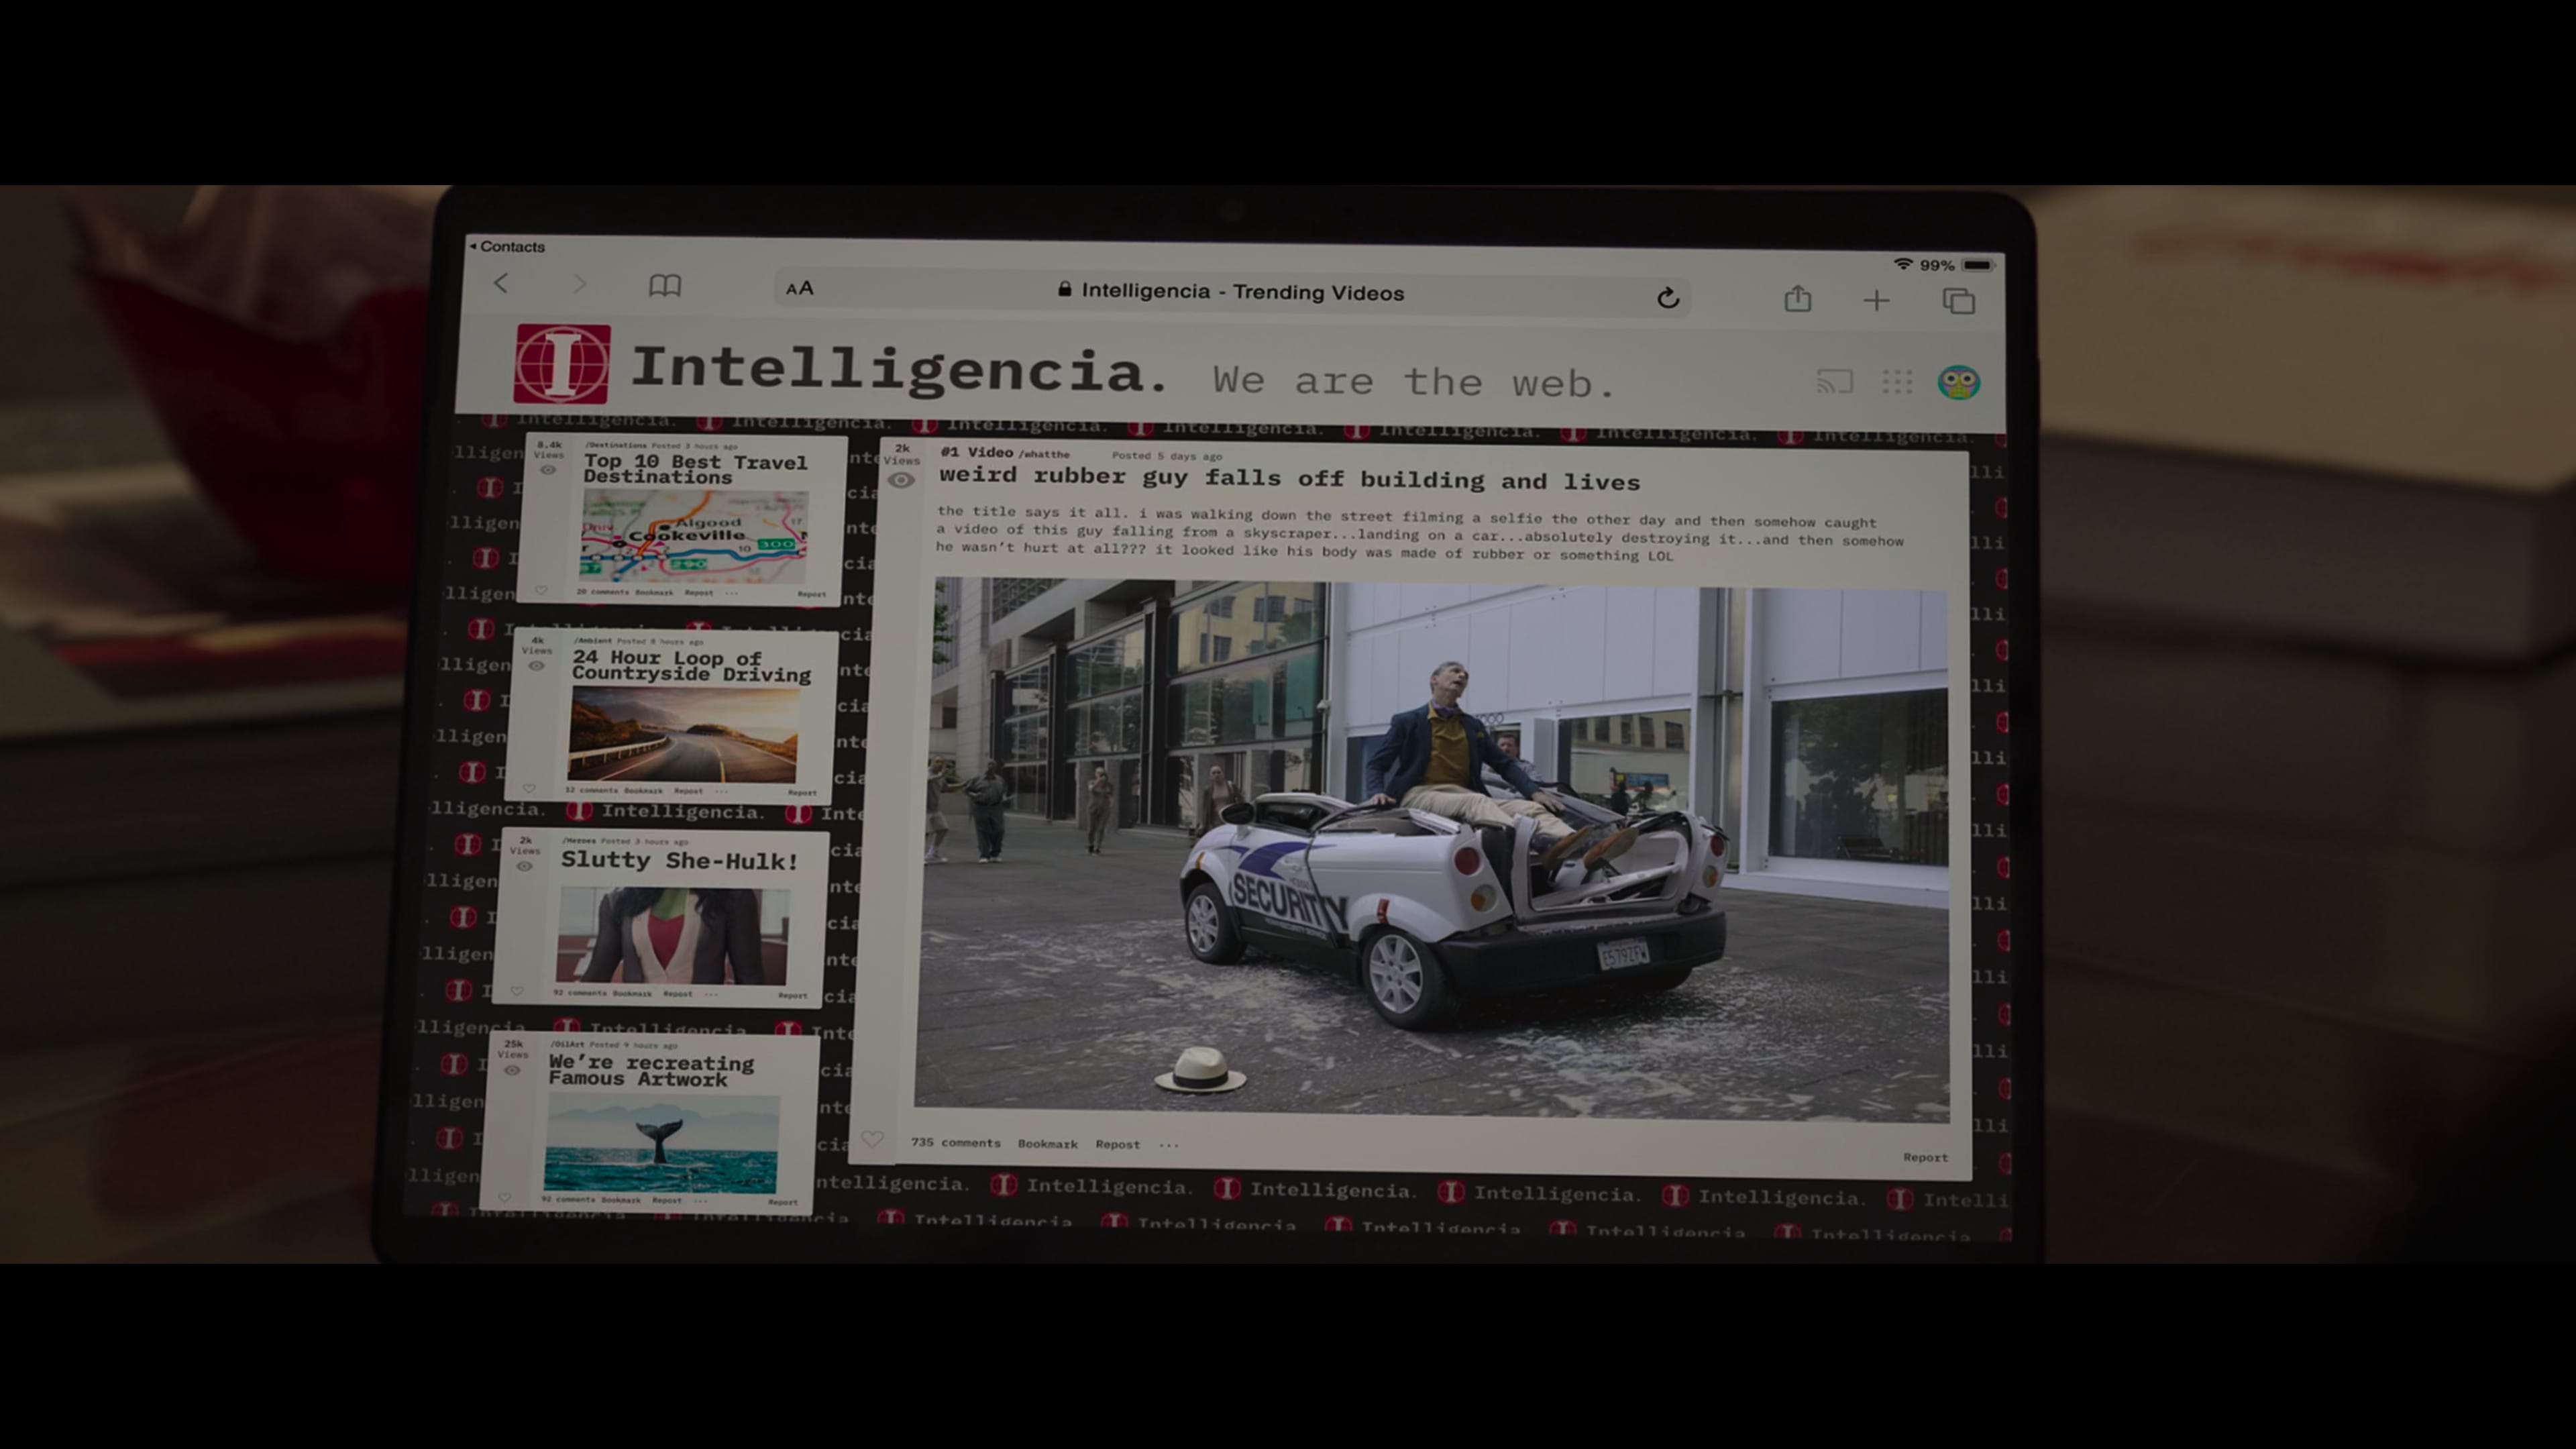Bookmark the Famous Artwork post
This screenshot has width=2576, height=1449.
coord(621,1200)
